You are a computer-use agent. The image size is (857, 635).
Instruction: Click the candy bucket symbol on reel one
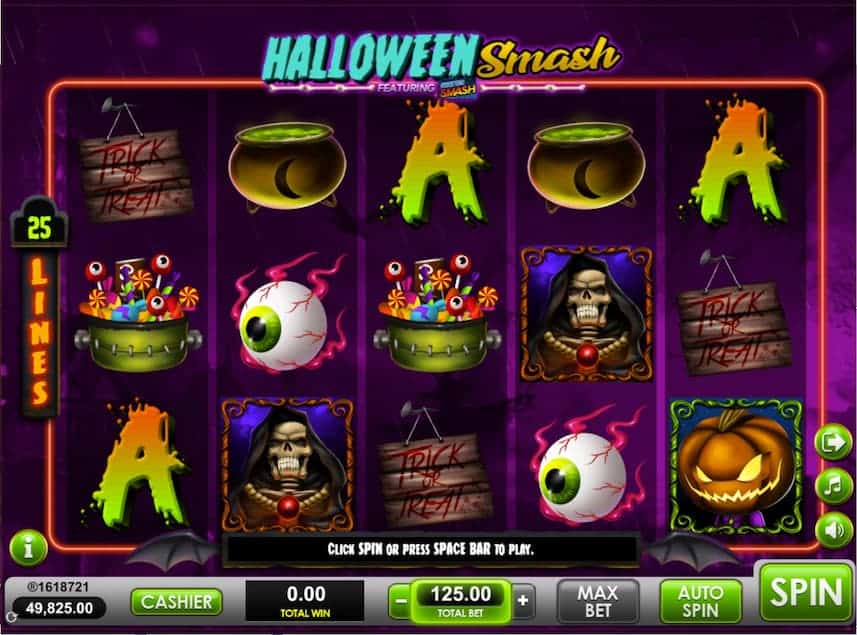(138, 313)
